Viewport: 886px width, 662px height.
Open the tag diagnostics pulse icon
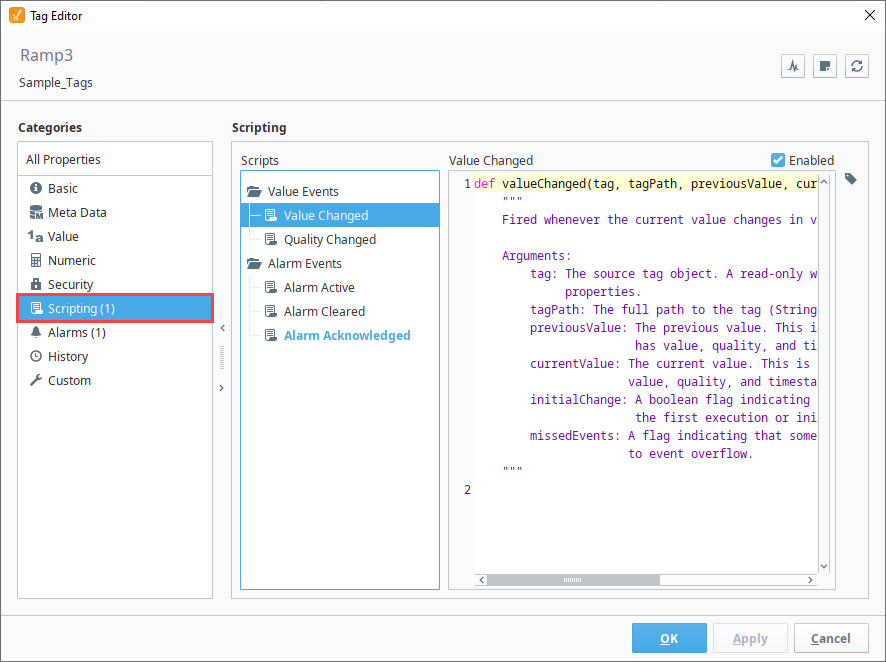coord(793,66)
